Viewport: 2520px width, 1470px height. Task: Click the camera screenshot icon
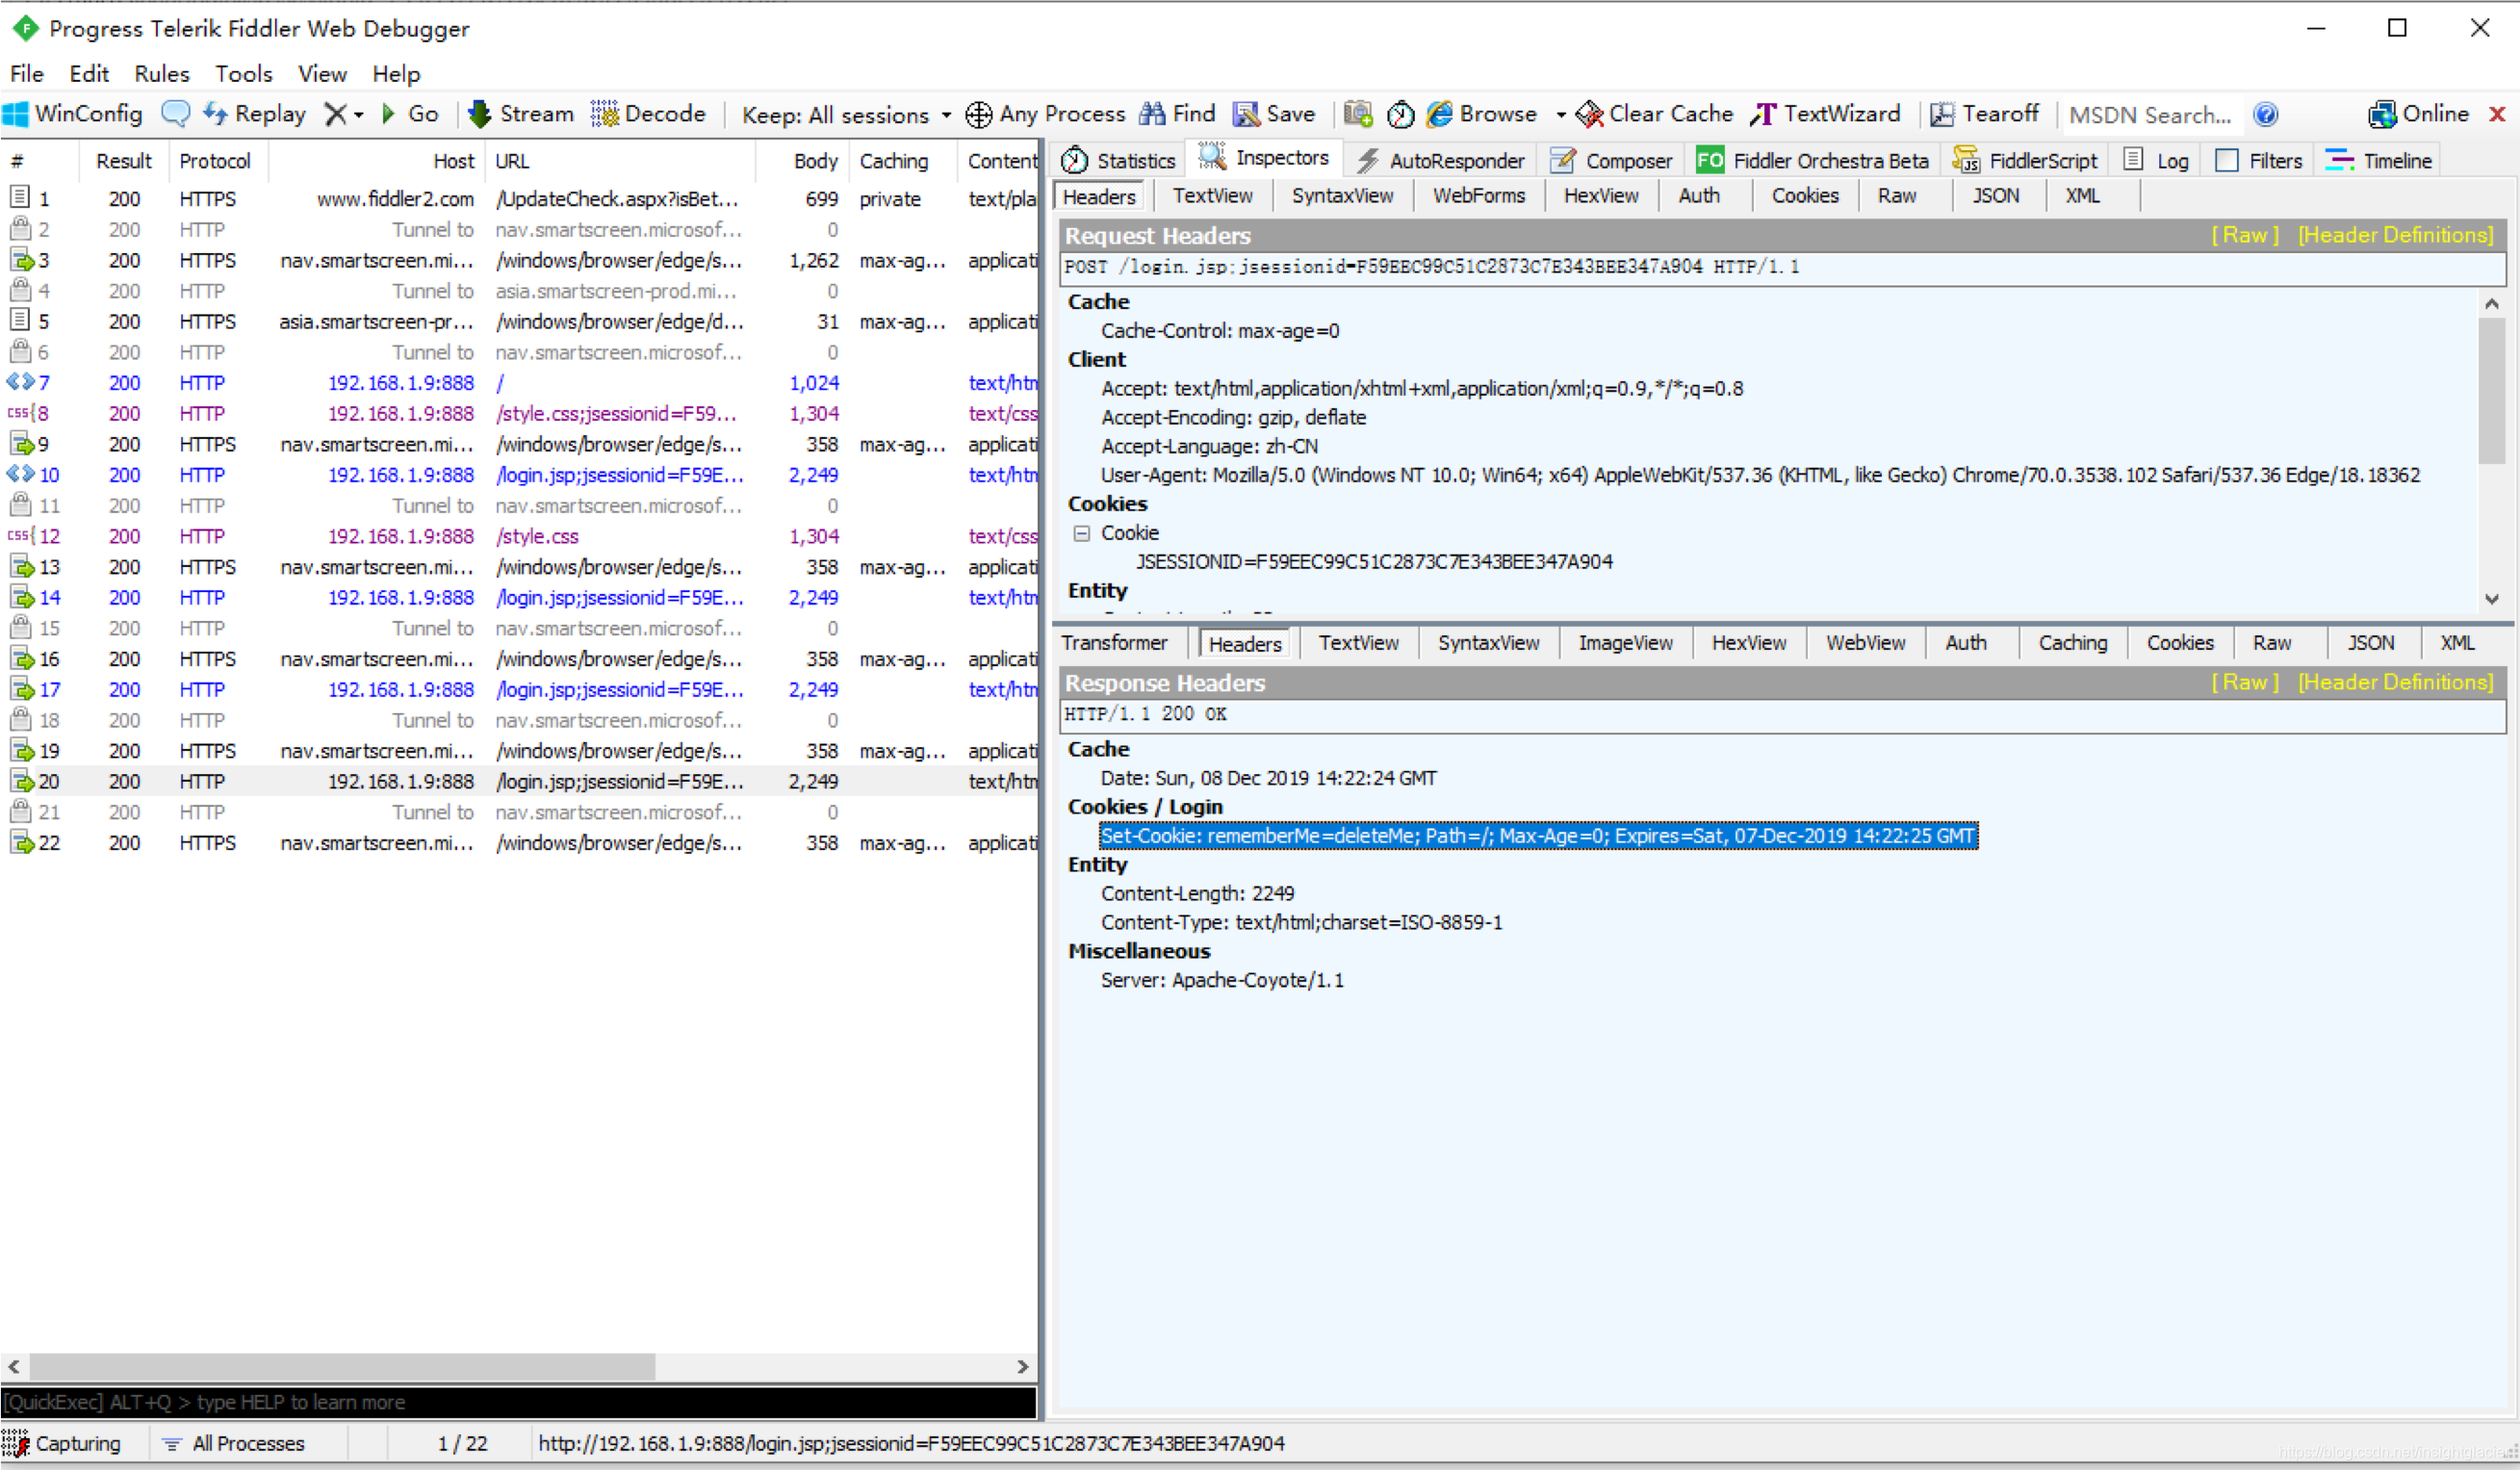tap(1357, 114)
